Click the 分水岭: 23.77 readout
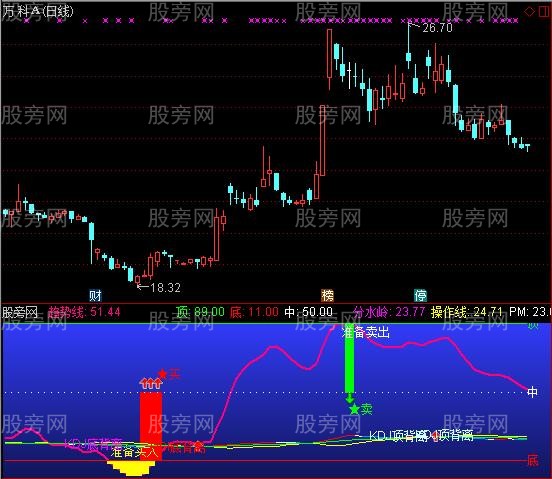552x479 pixels. tap(389, 312)
